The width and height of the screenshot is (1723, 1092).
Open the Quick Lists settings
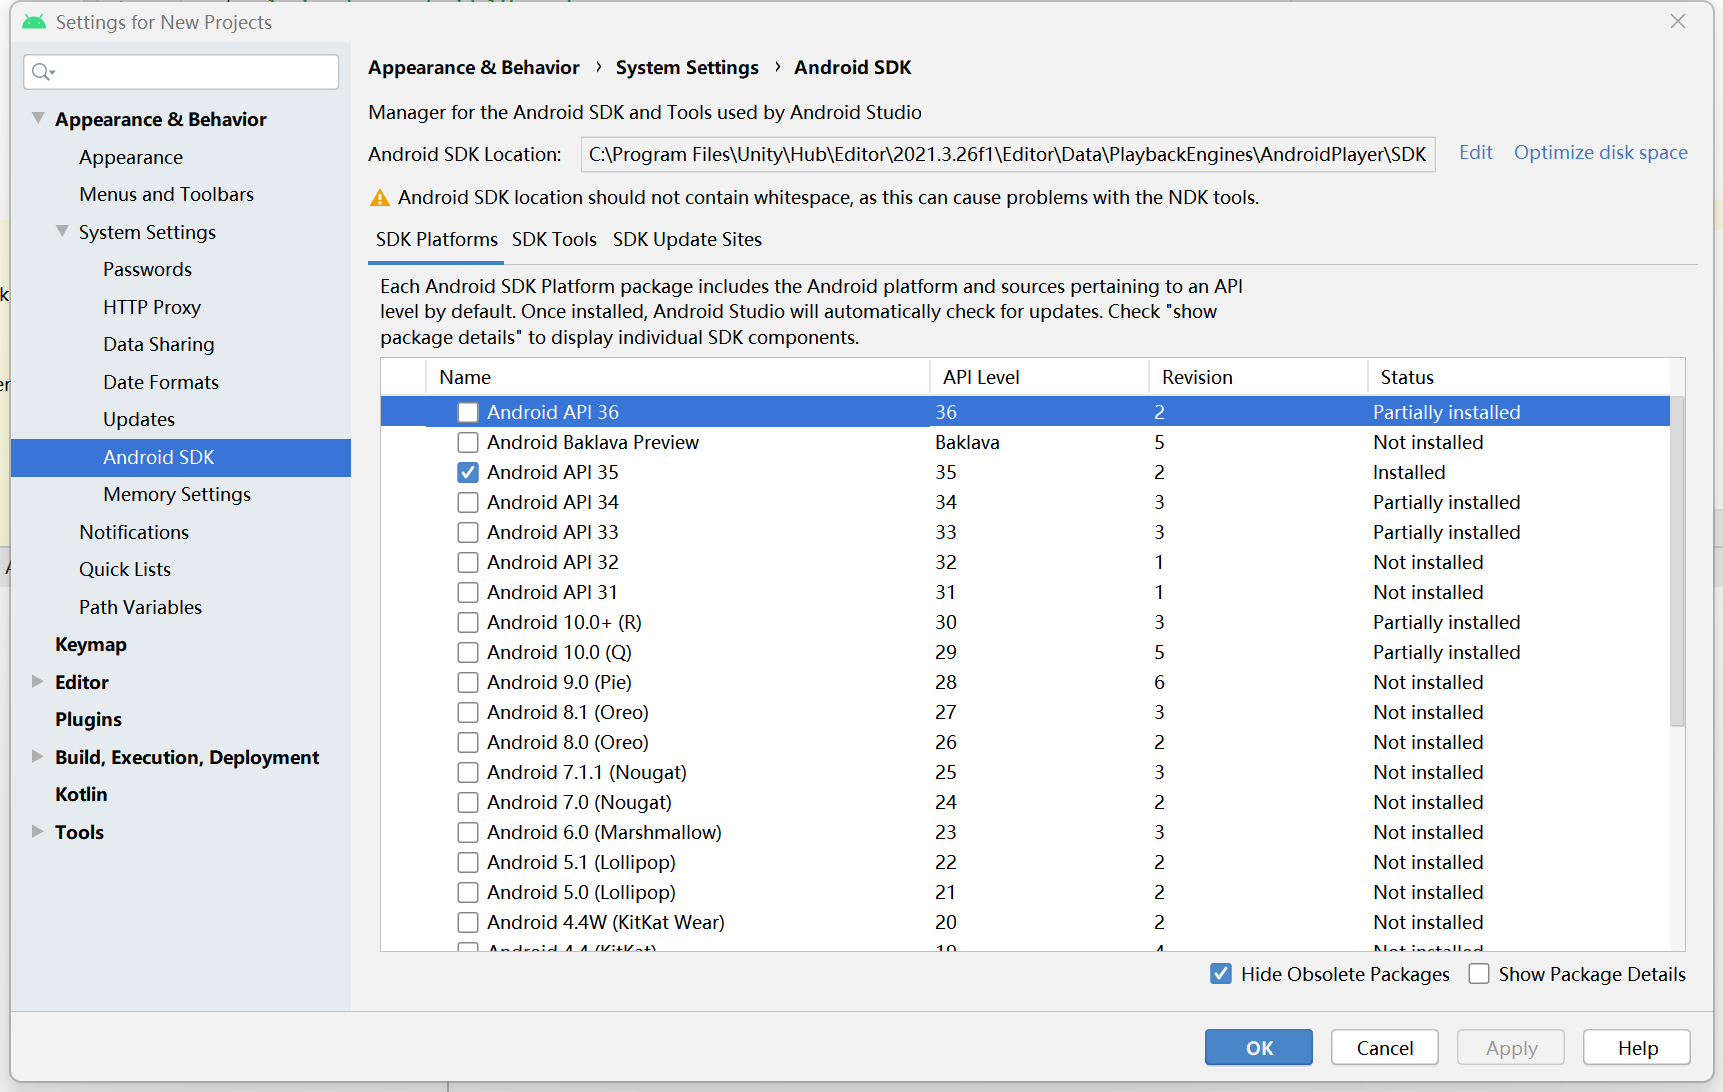[125, 569]
